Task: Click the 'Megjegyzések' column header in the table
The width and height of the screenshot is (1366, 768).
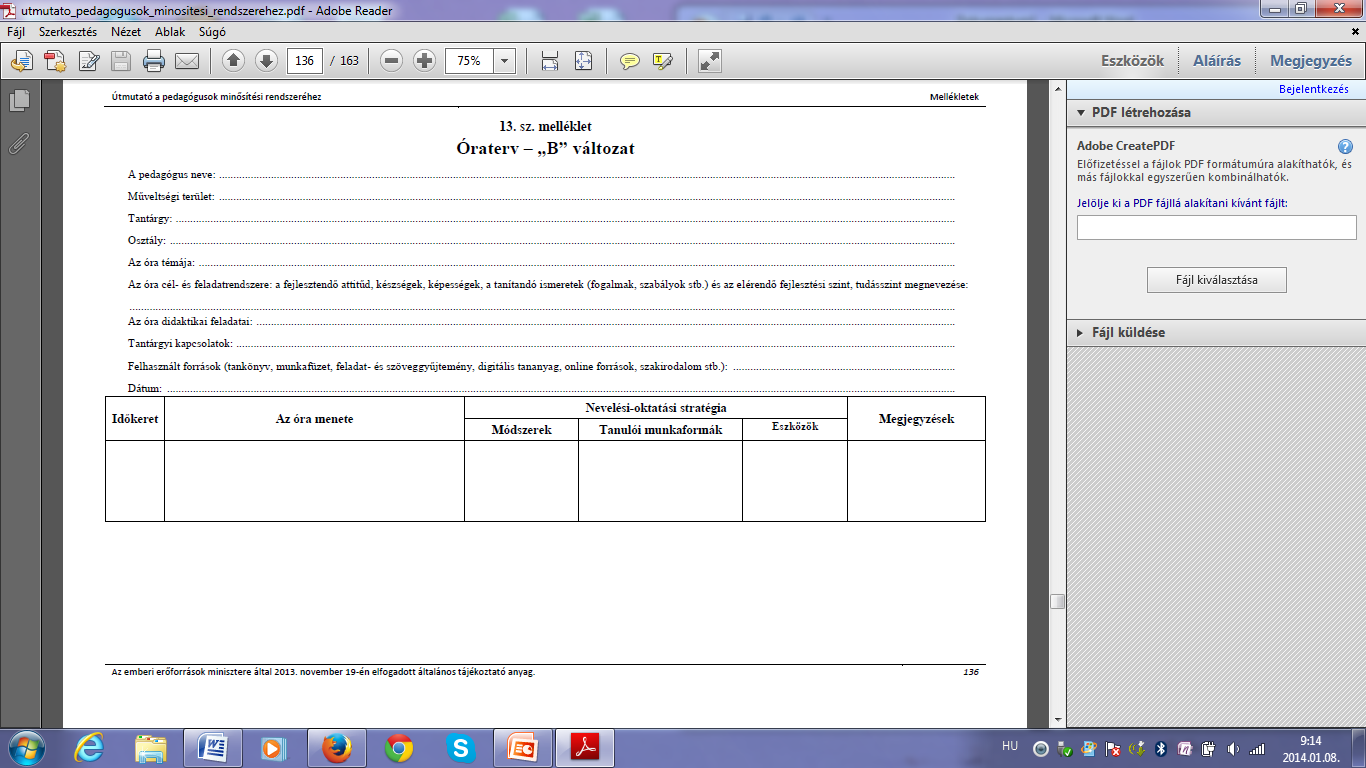Action: (916, 419)
